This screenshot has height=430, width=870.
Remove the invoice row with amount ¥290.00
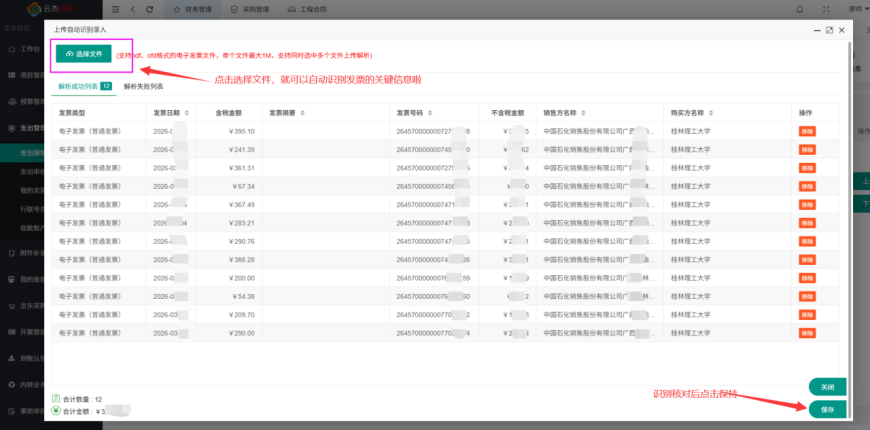pos(807,331)
